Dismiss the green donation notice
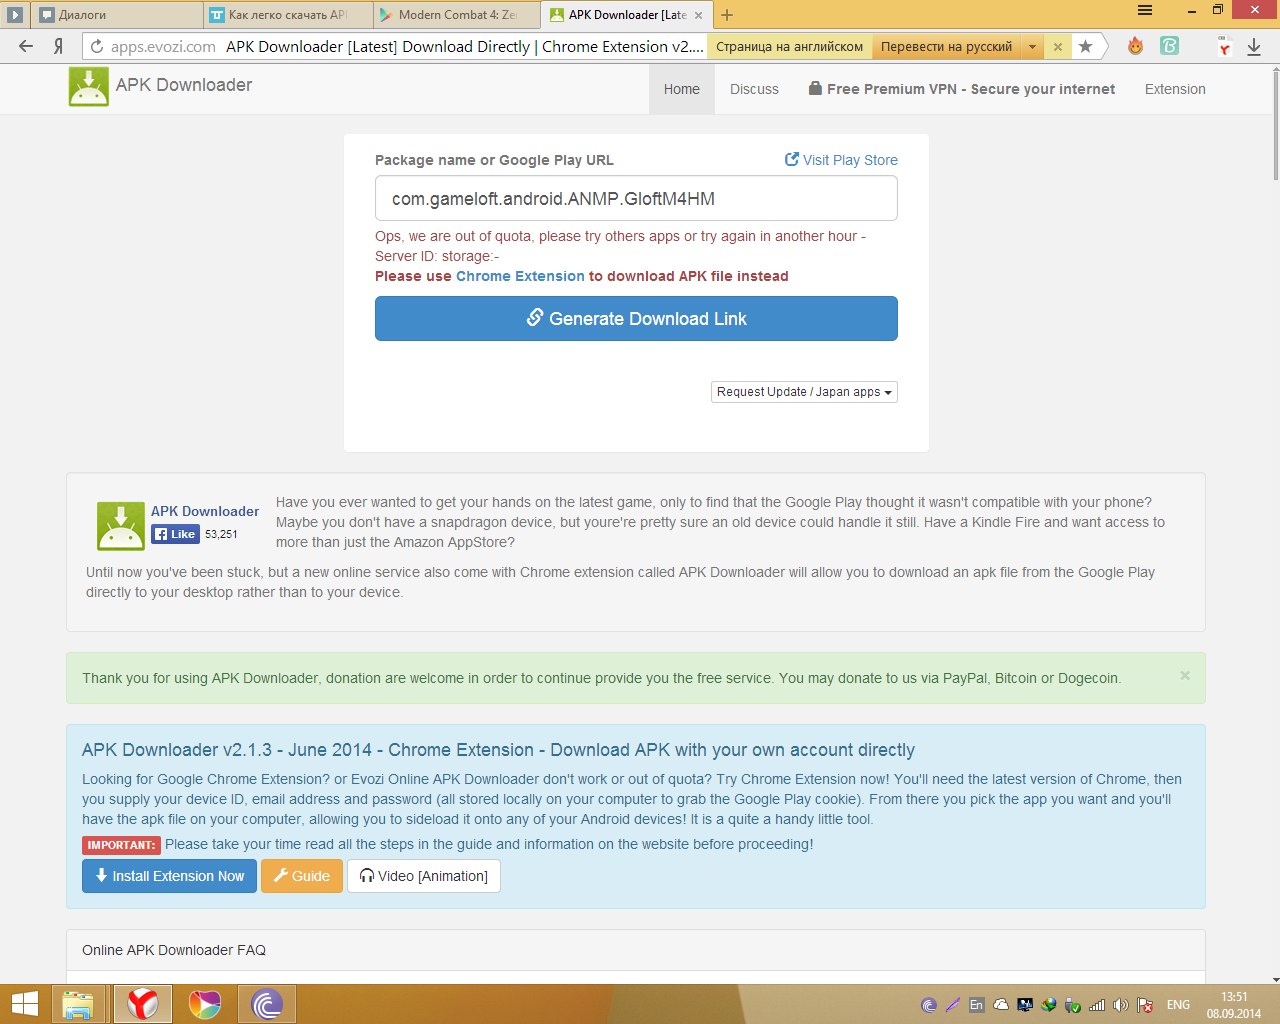The width and height of the screenshot is (1280, 1024). coord(1185,676)
